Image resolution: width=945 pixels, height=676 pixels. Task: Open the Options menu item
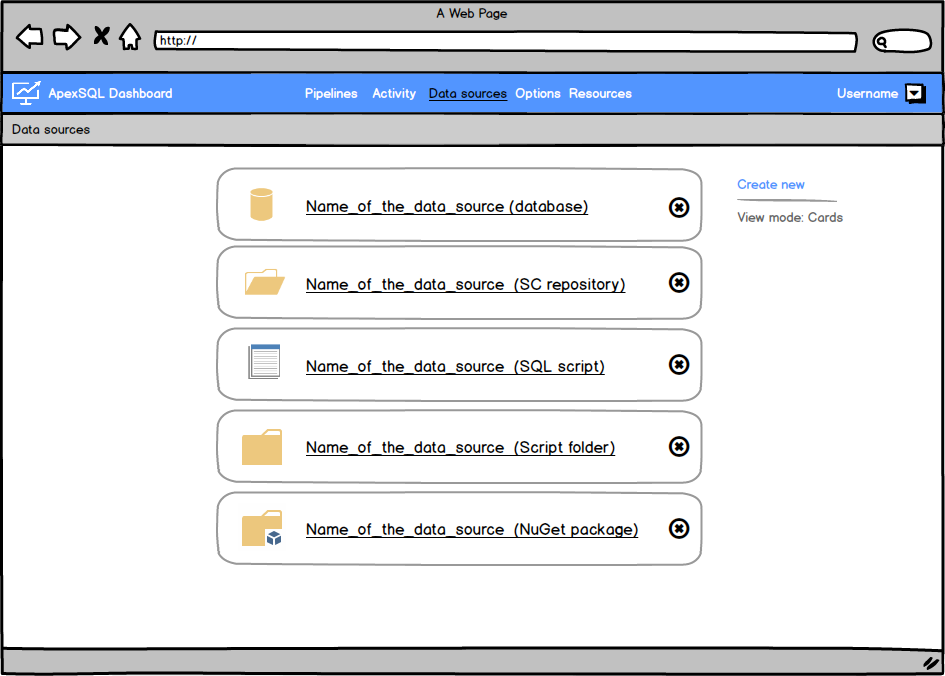pyautogui.click(x=538, y=93)
